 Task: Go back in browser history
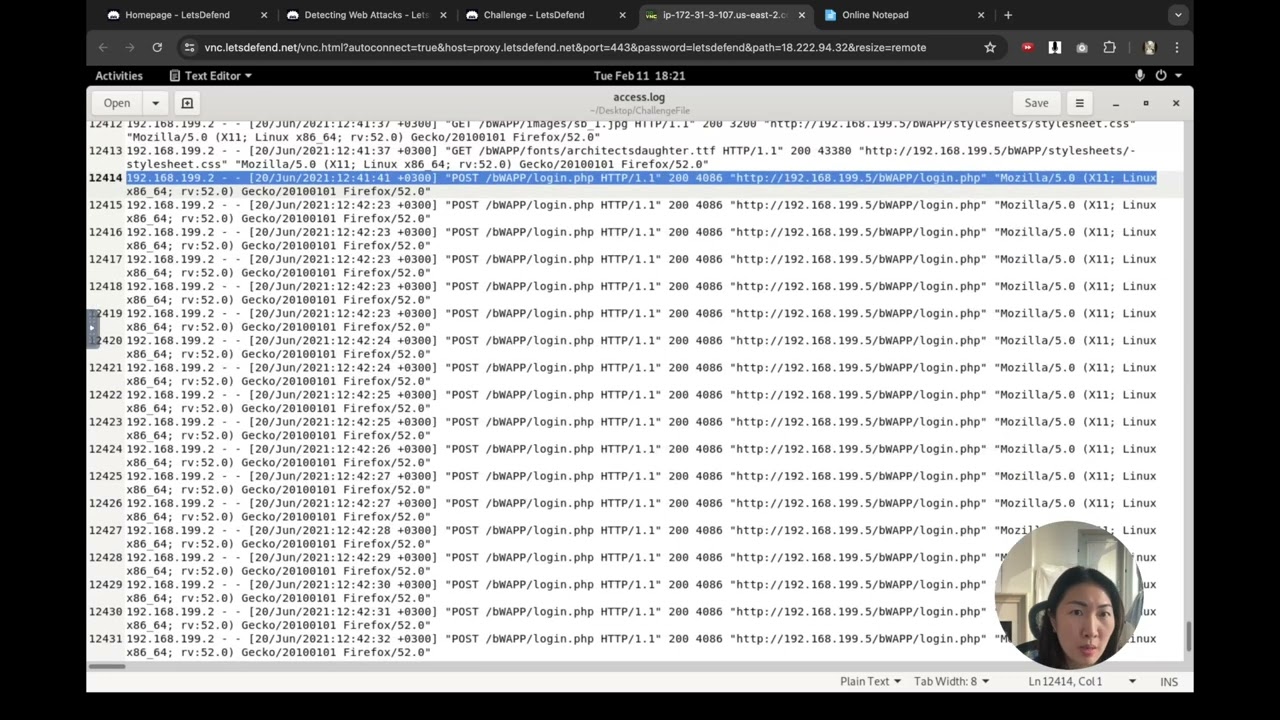coord(103,47)
